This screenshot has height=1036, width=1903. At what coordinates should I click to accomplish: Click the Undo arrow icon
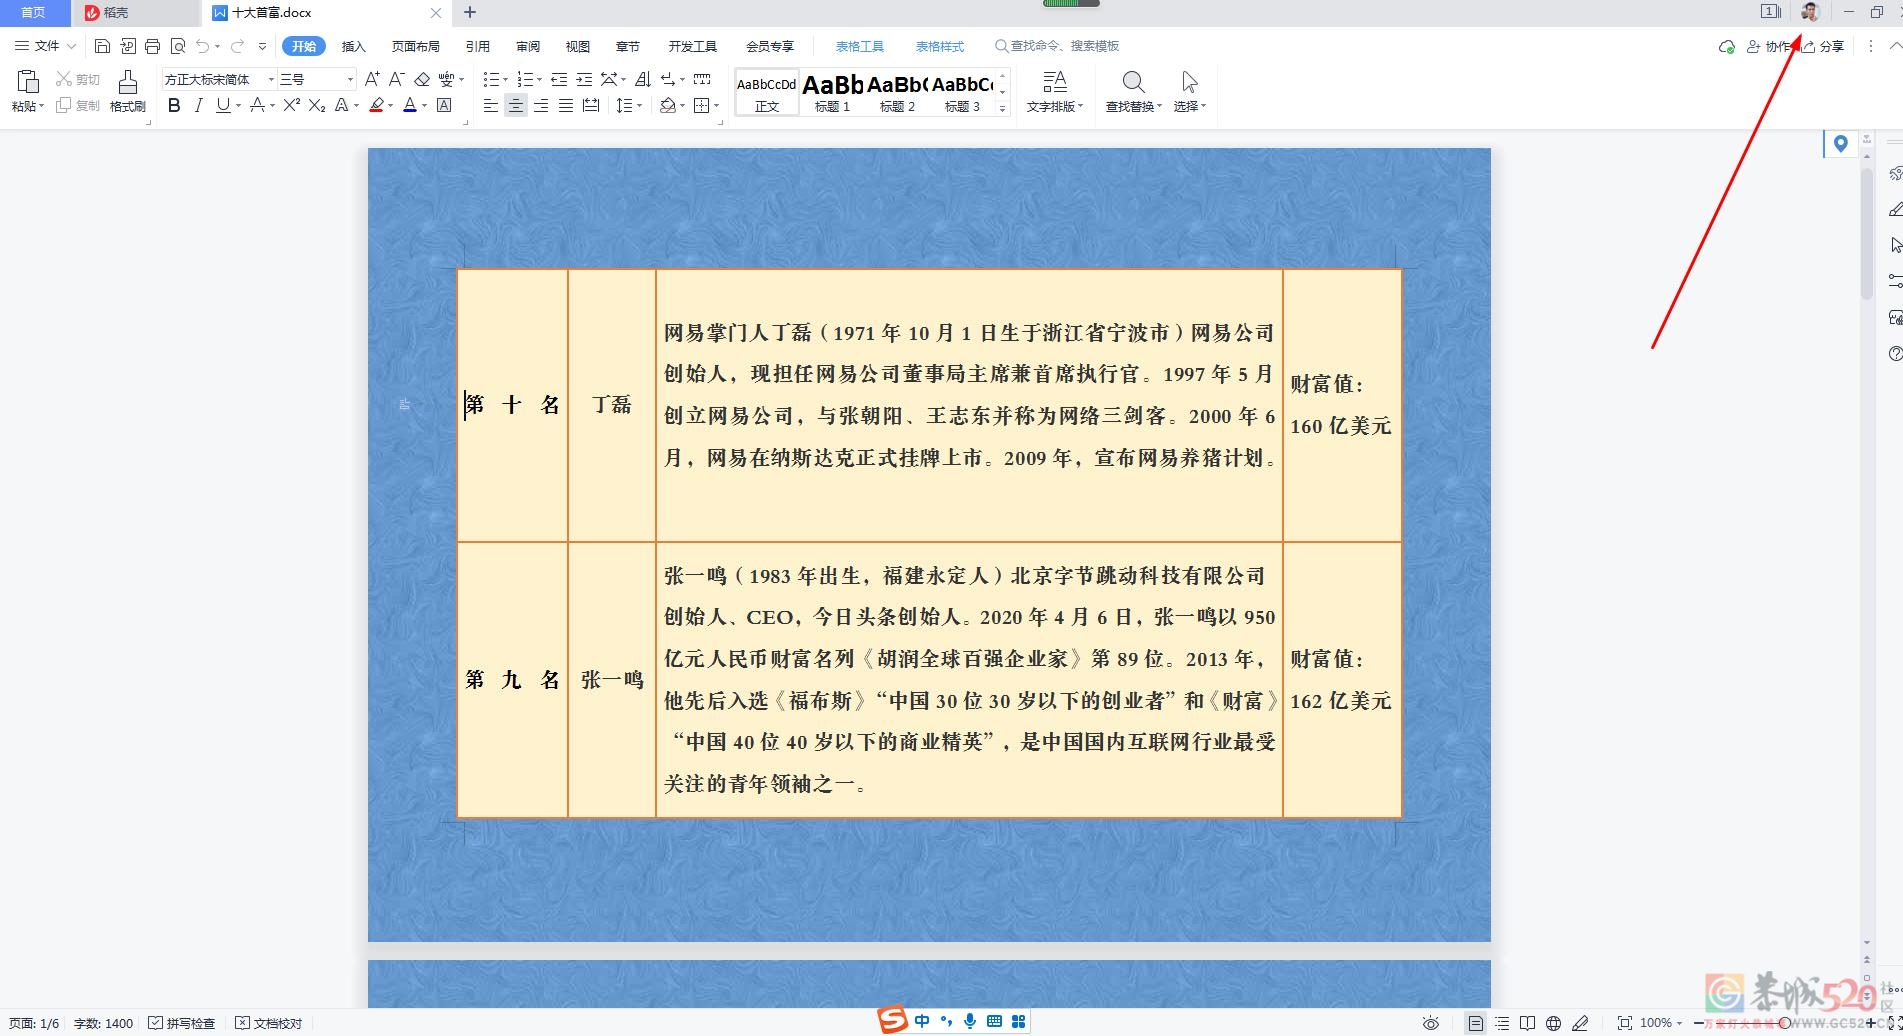click(x=203, y=46)
